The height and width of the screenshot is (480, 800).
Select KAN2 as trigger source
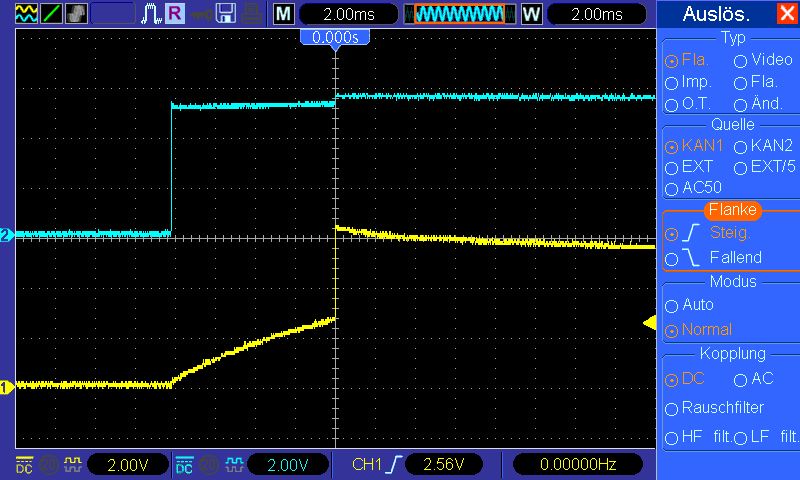[x=741, y=146]
